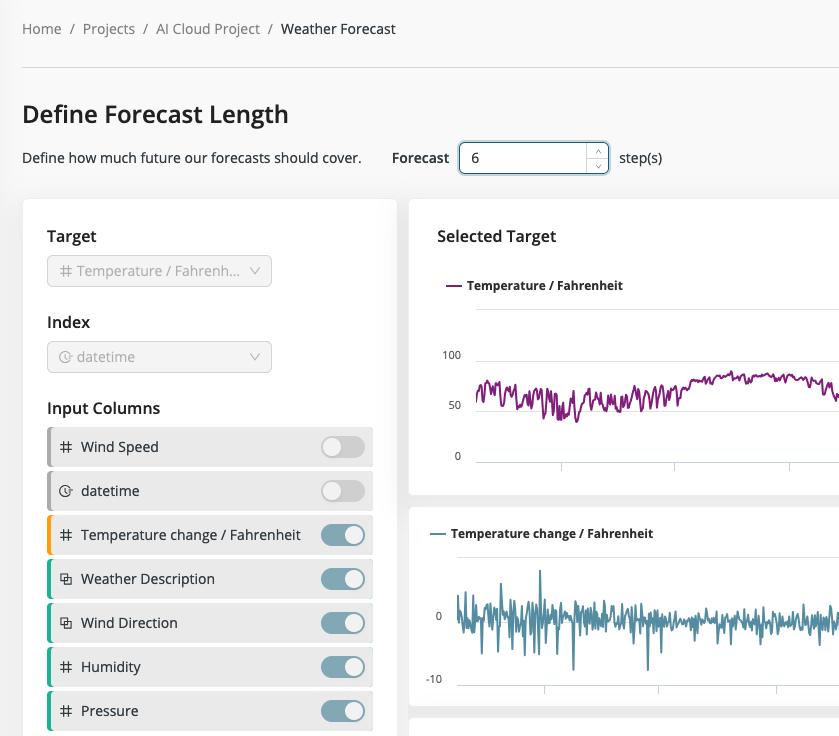Open the Index datetime dropdown
Viewport: 839px width, 736px height.
click(159, 357)
